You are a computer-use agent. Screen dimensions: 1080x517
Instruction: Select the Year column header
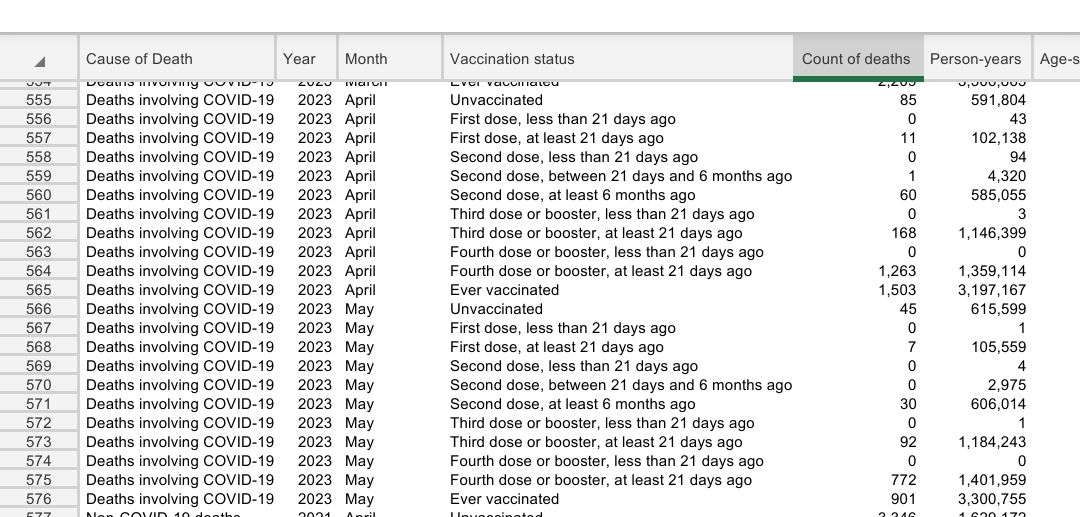click(307, 59)
